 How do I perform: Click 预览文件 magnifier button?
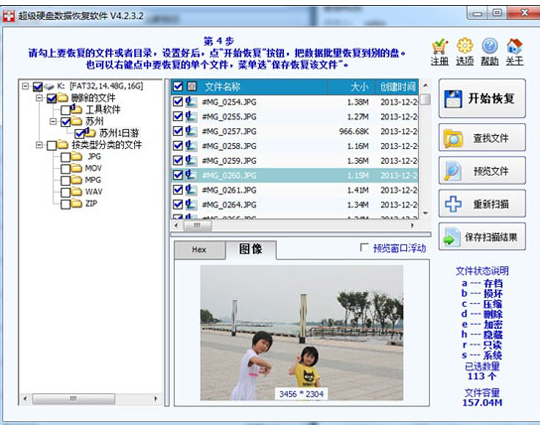point(482,170)
